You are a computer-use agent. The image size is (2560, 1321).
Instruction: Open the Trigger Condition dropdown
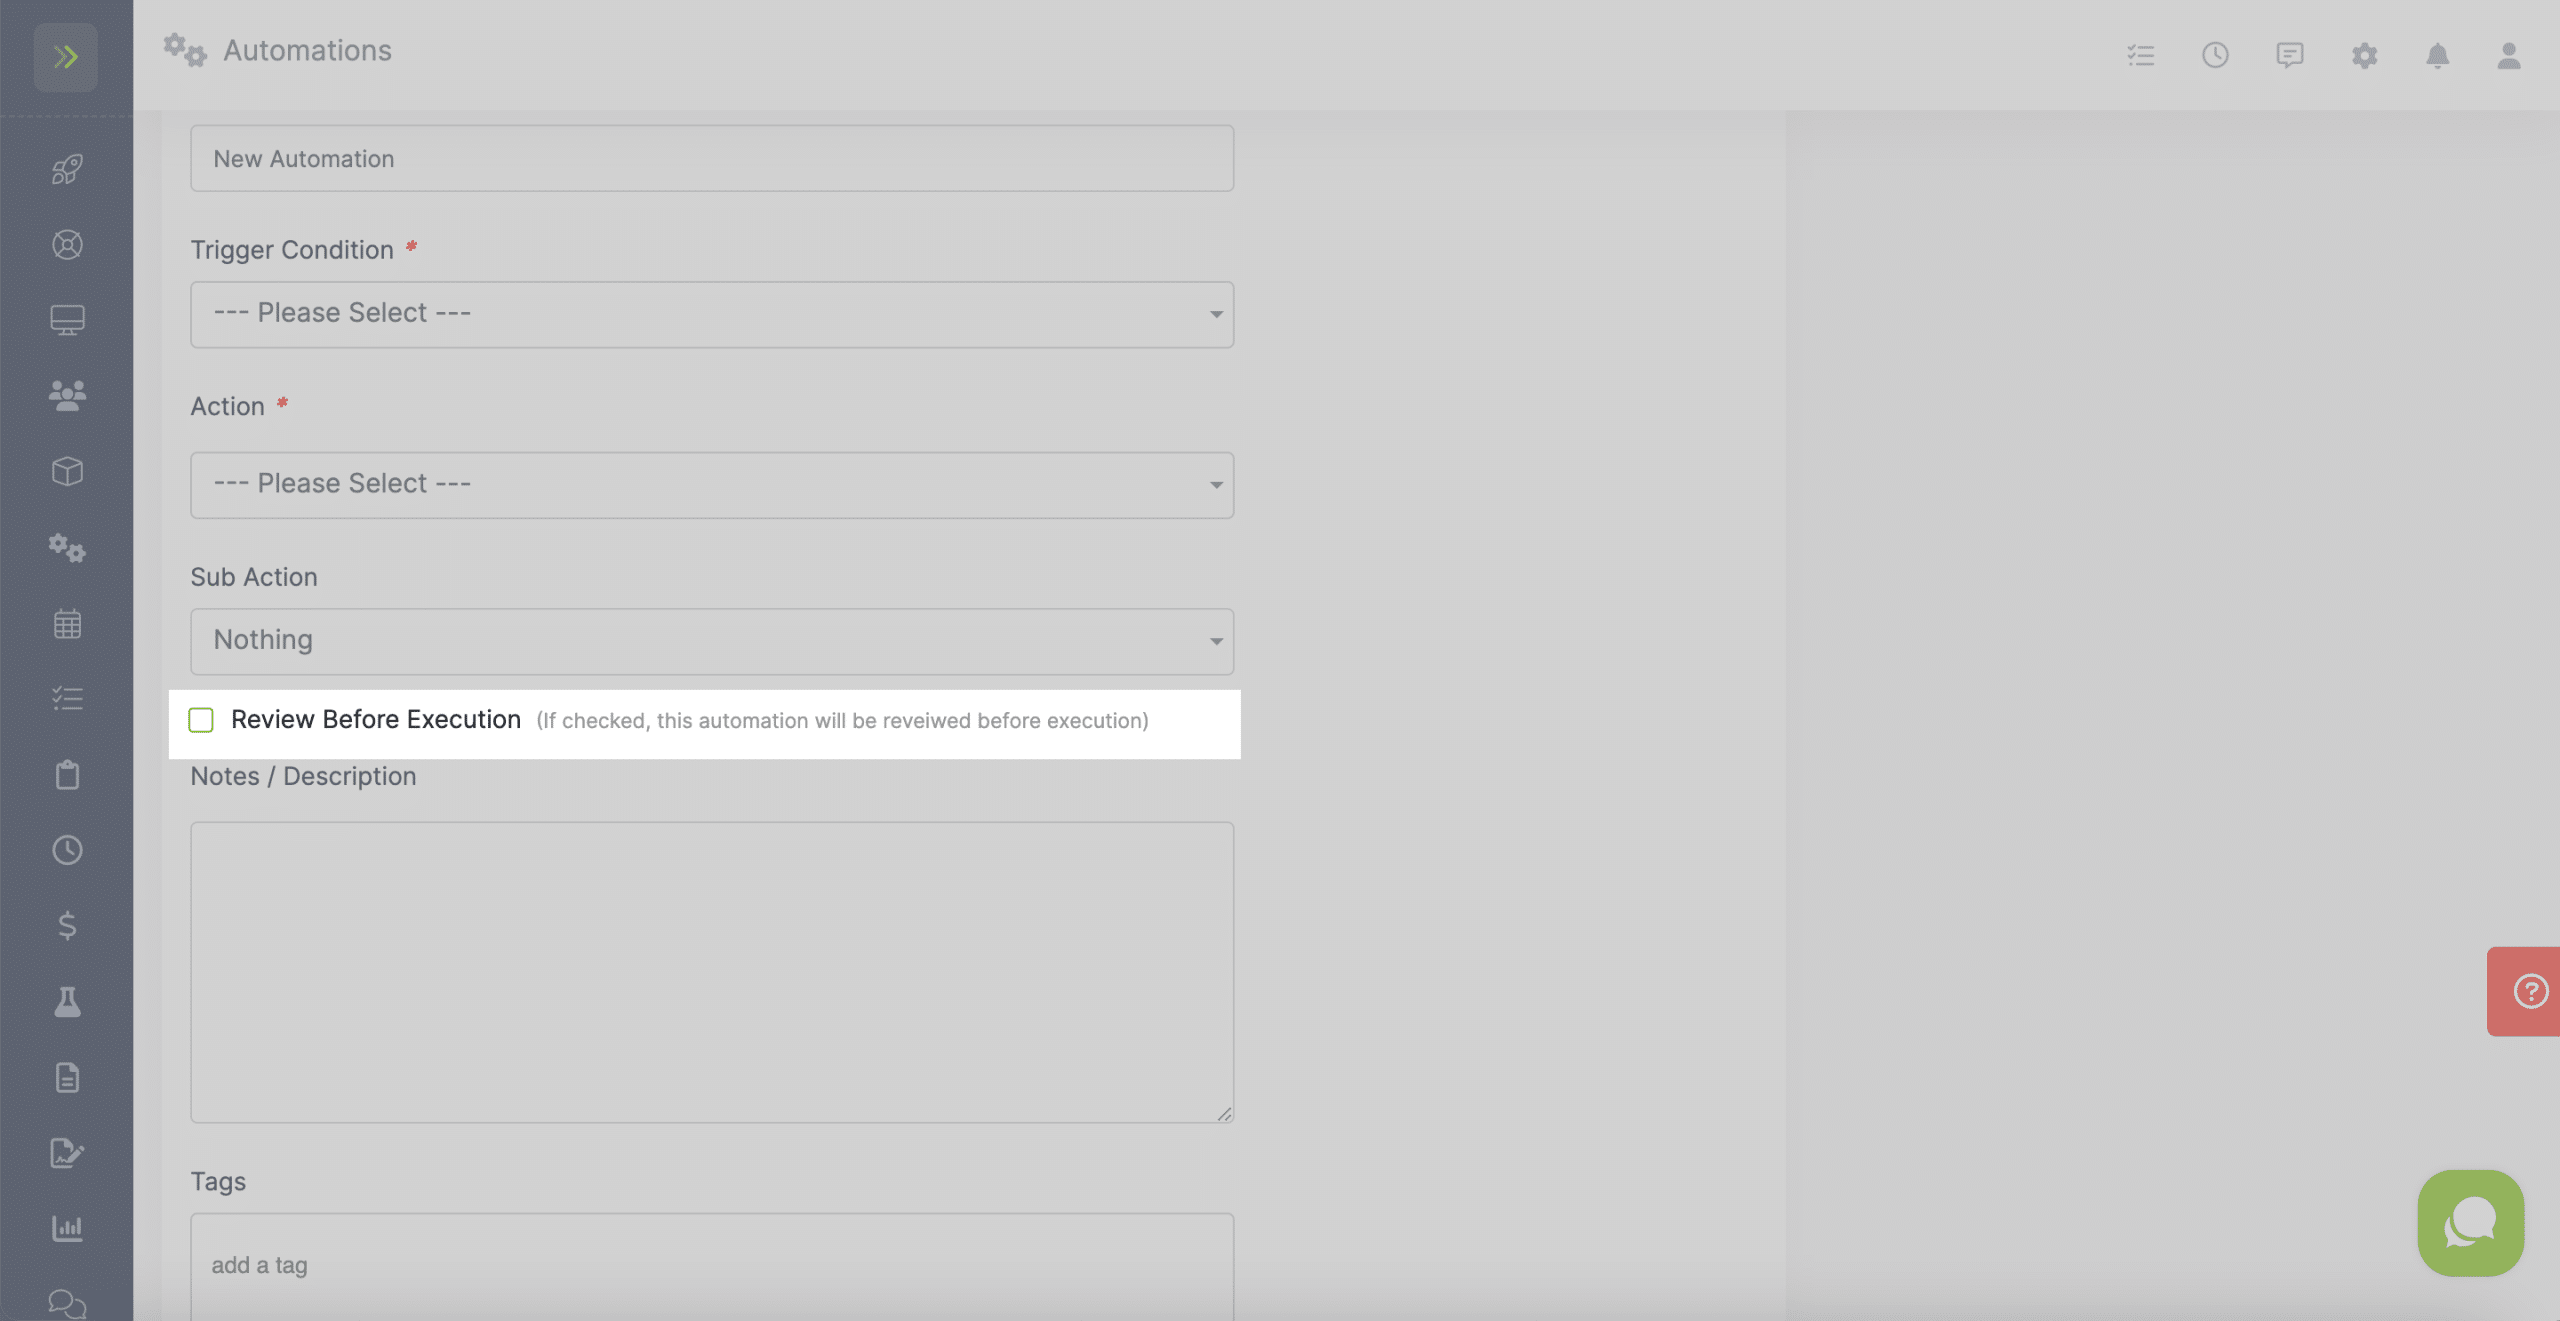click(712, 314)
